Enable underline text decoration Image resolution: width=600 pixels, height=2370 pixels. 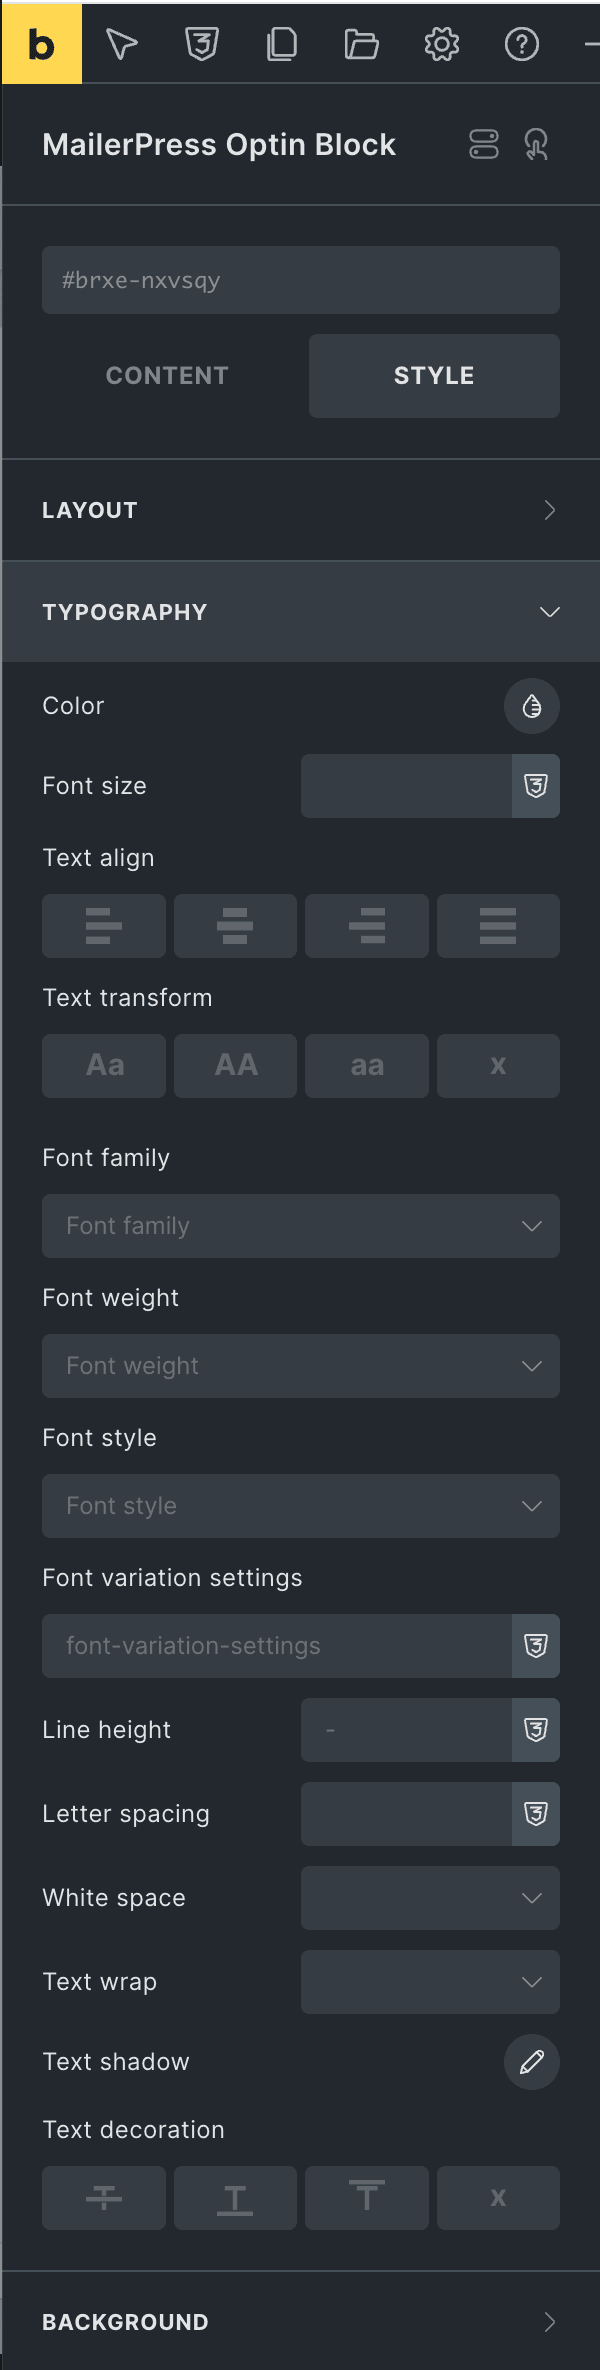235,2198
